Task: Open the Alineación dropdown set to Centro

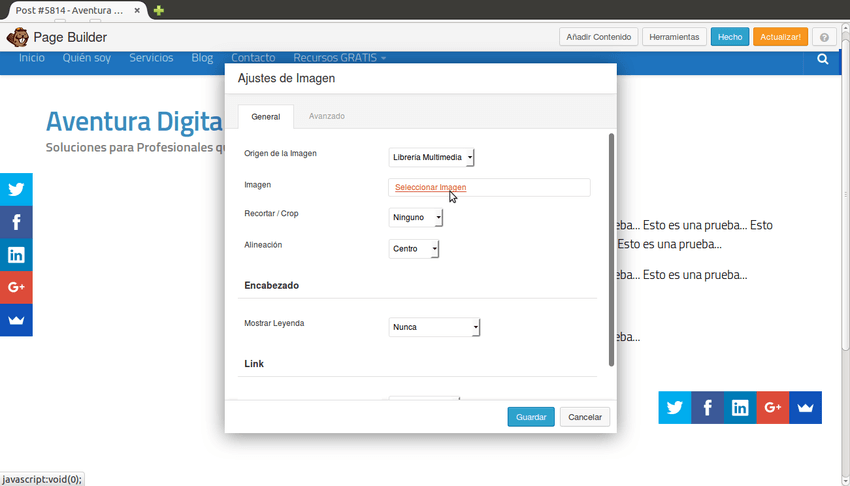Action: (414, 249)
